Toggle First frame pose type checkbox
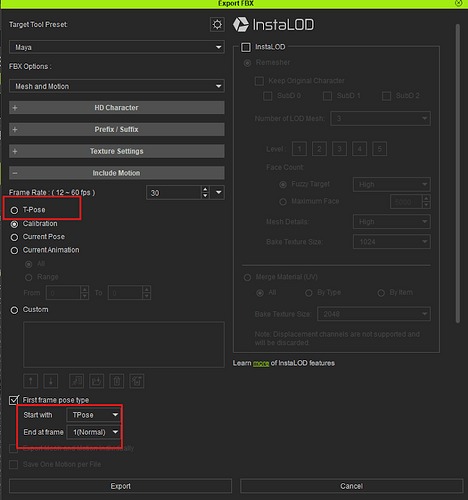Image resolution: width=468 pixels, height=500 pixels. (x=14, y=400)
